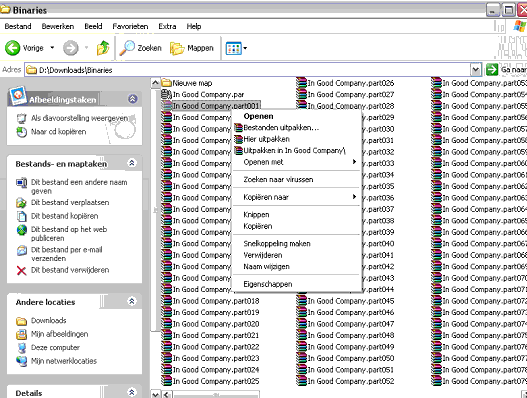Collapse the Andere locaties panel

(132, 301)
